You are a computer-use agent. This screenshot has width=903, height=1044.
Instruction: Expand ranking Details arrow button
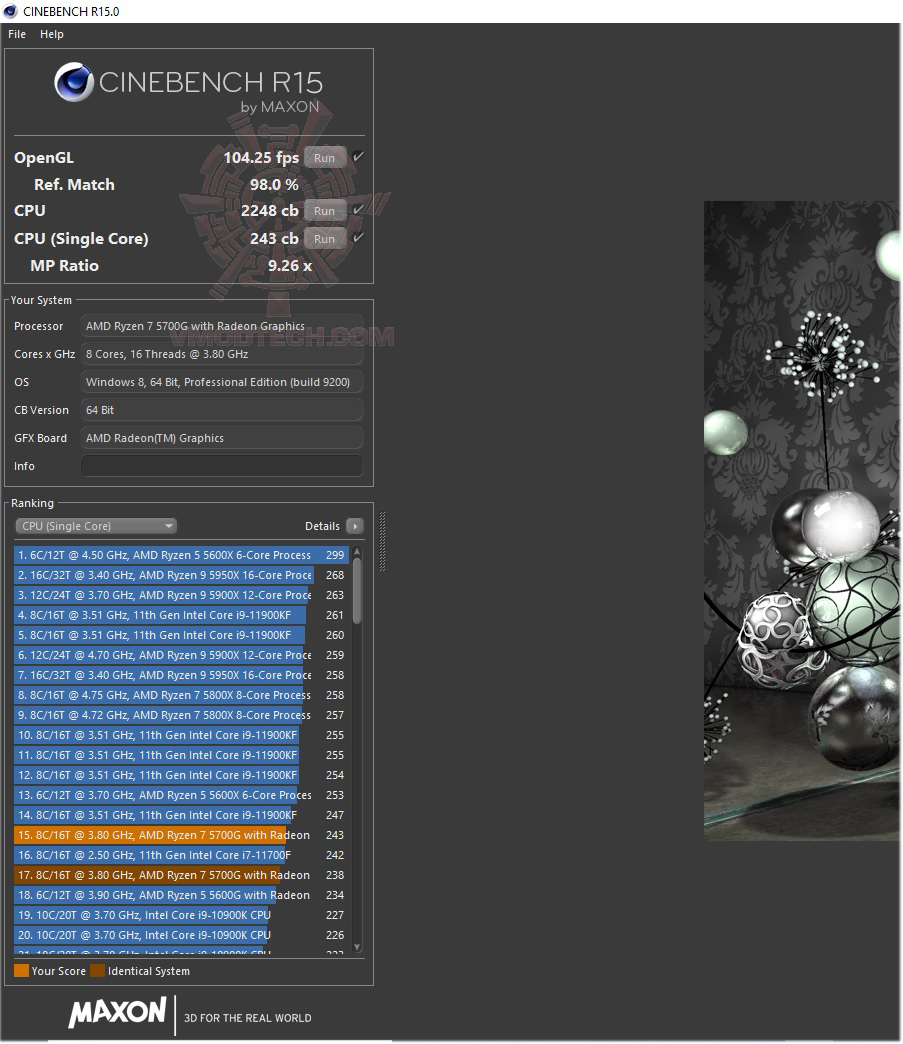356,526
